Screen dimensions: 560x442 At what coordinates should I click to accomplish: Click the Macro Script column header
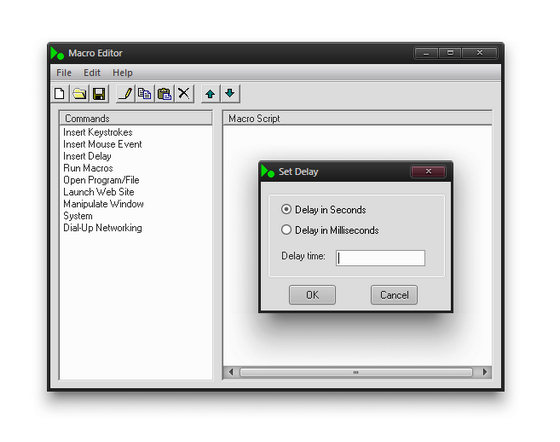(x=358, y=118)
